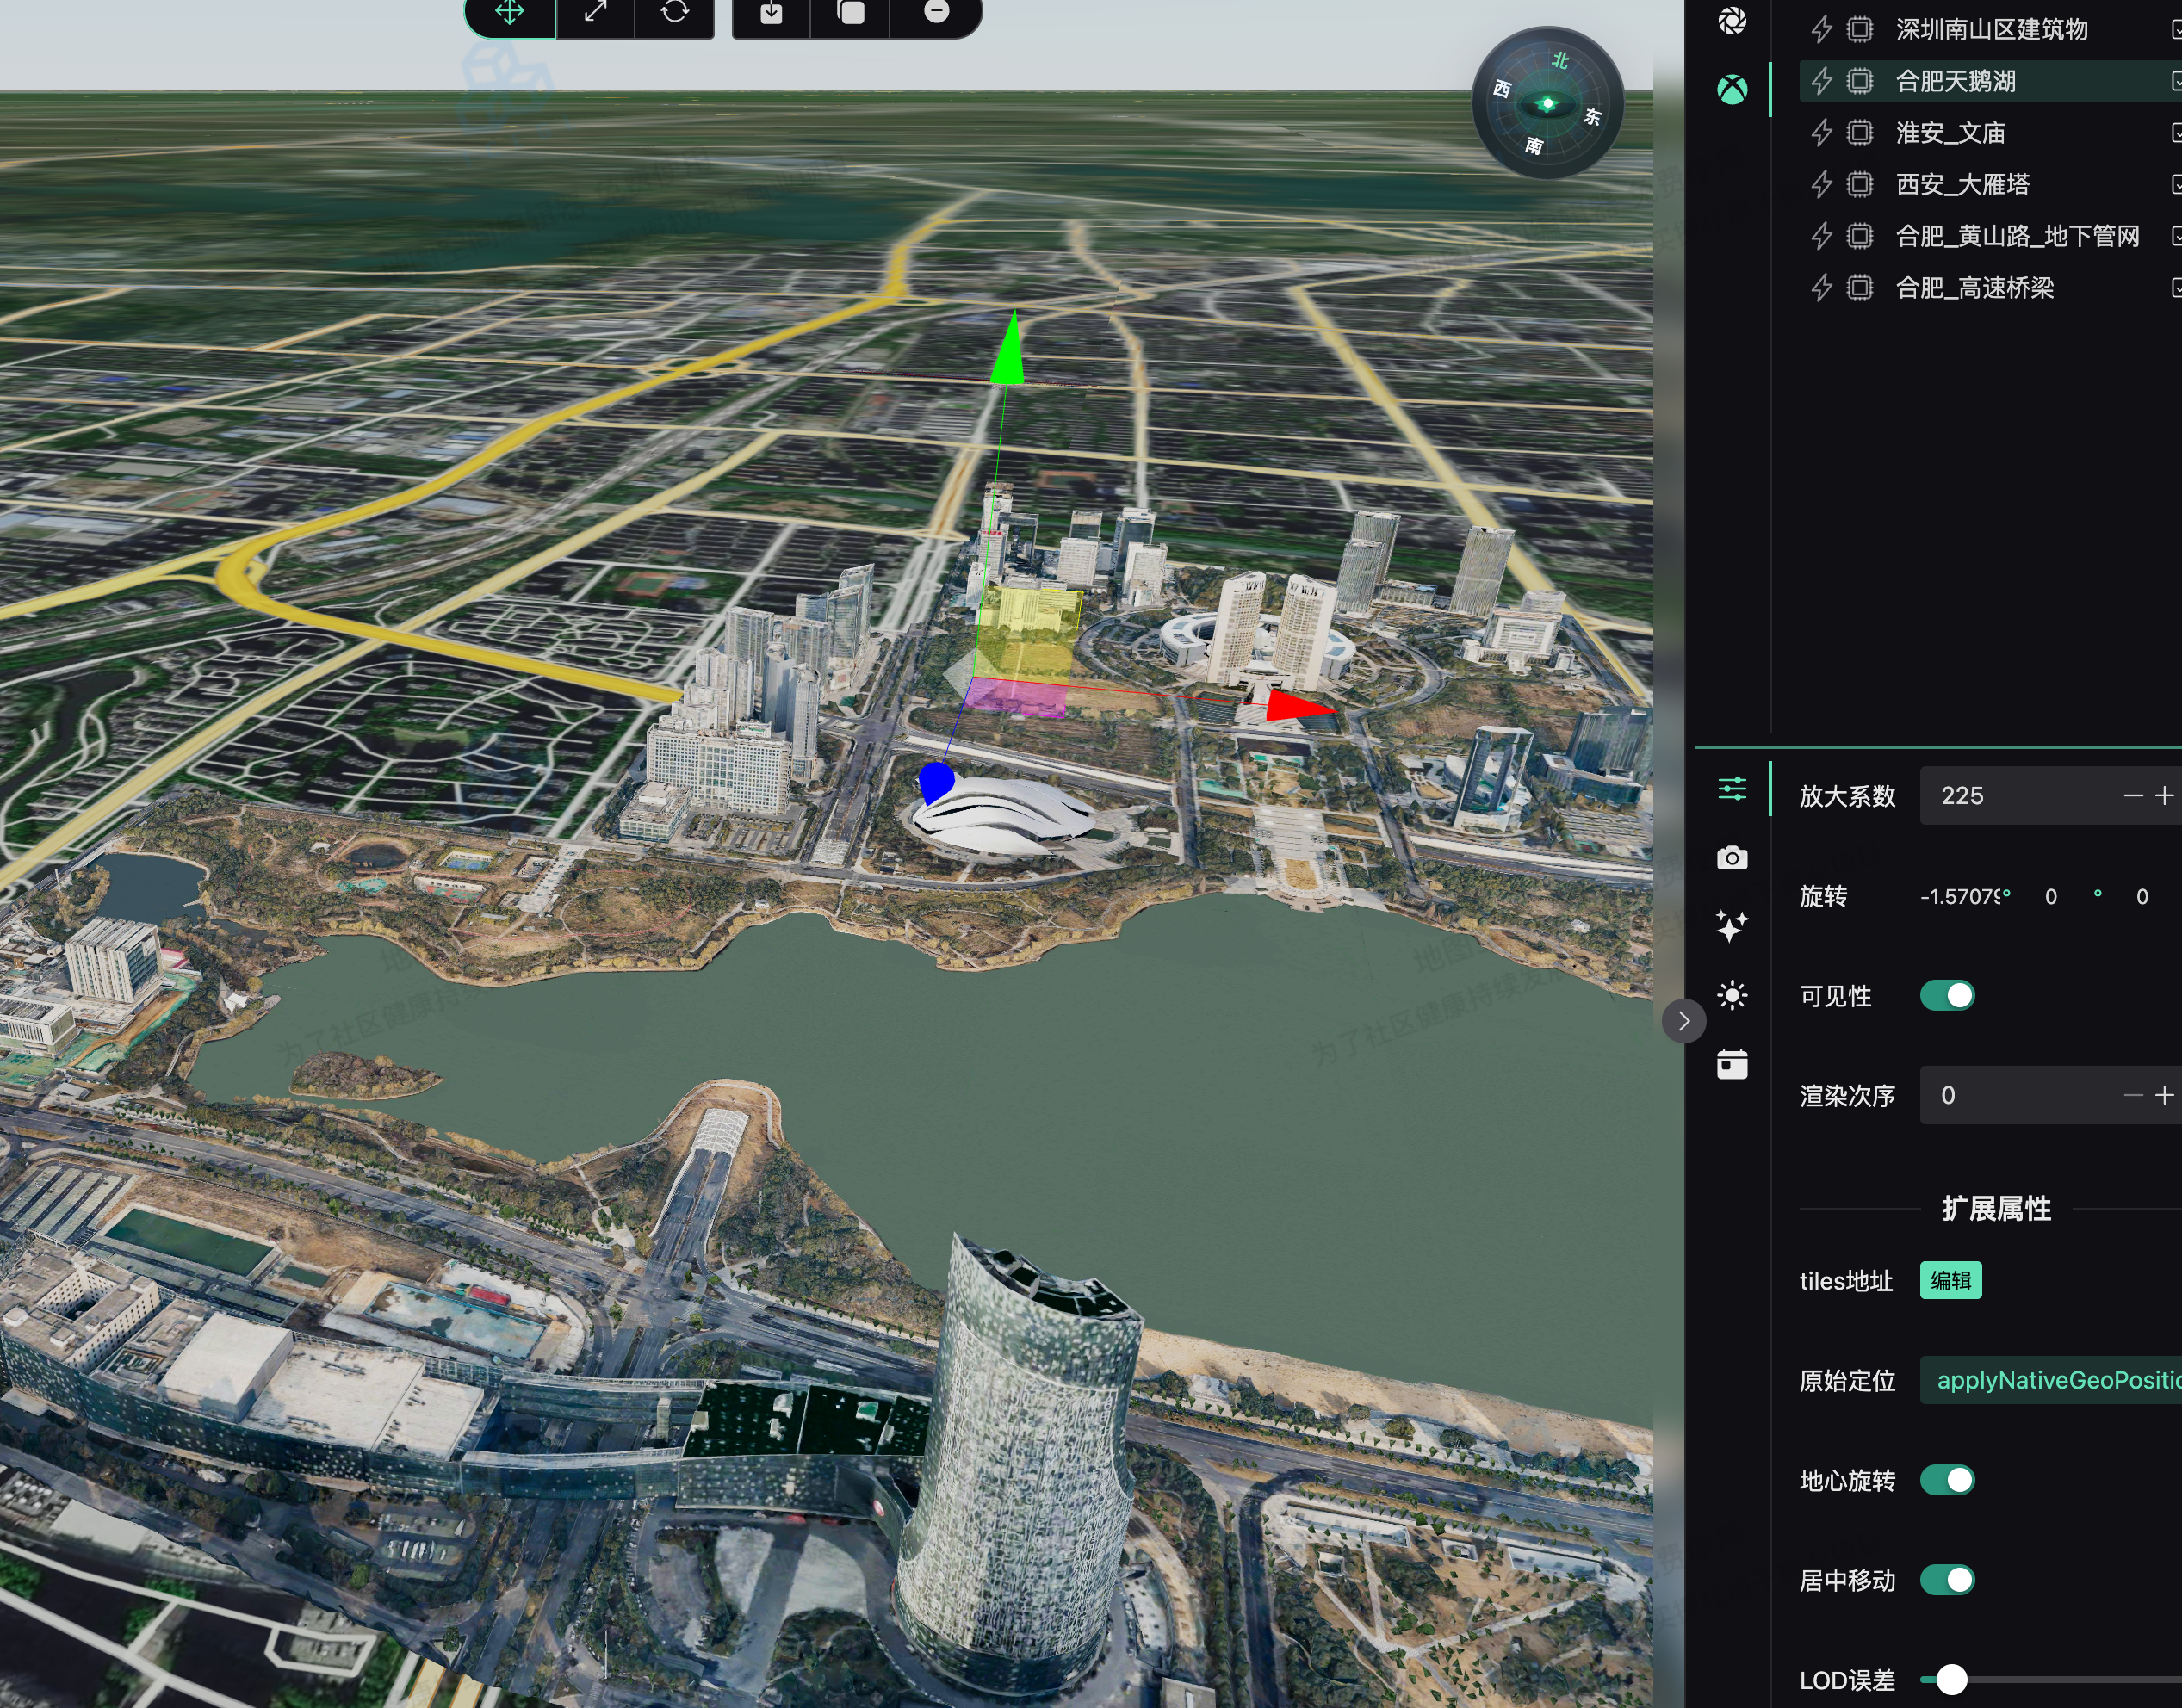Click the minus/remove toolbar icon
The width and height of the screenshot is (2182, 1708).
936,12
